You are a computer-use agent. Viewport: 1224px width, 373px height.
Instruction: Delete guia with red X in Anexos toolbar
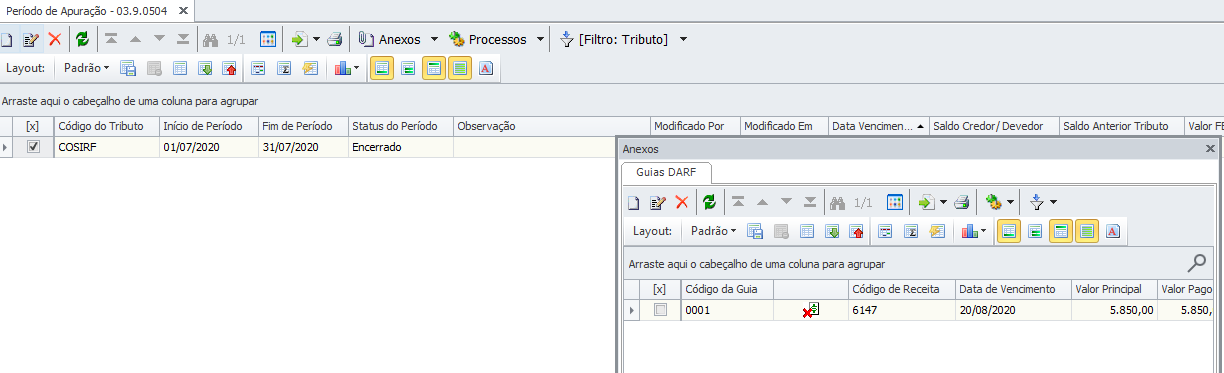682,202
